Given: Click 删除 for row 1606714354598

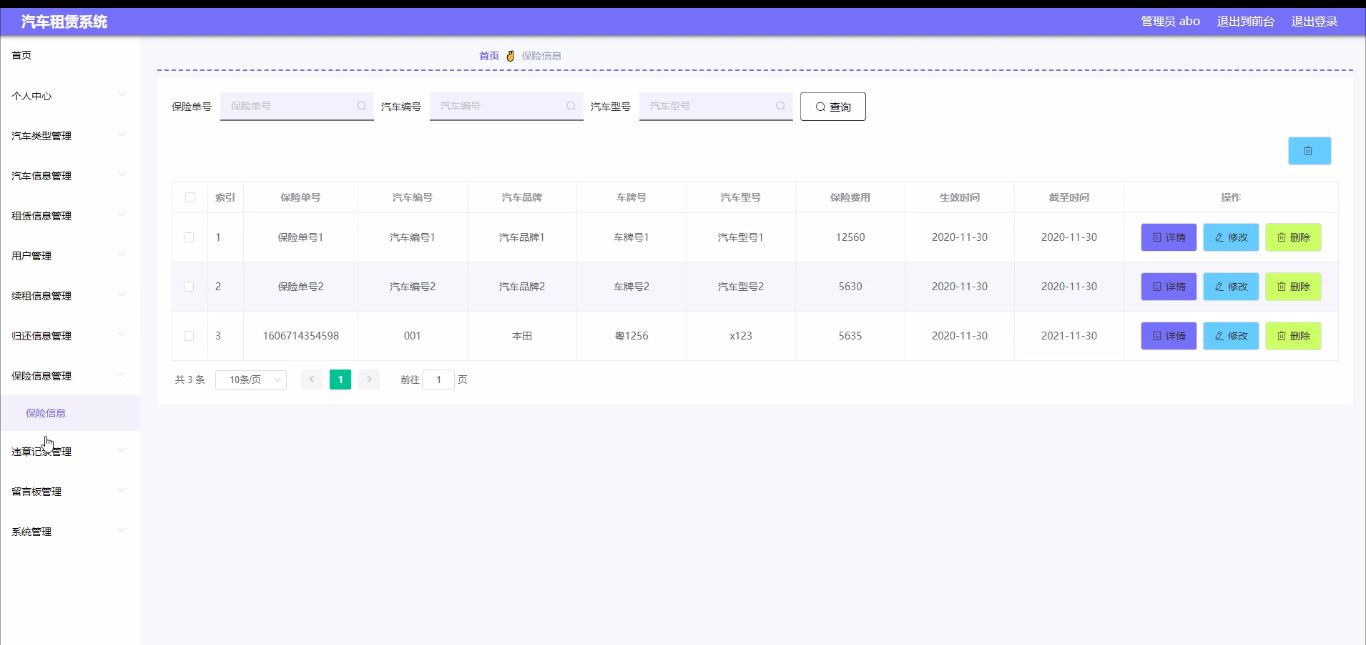Looking at the screenshot, I should point(1293,336).
